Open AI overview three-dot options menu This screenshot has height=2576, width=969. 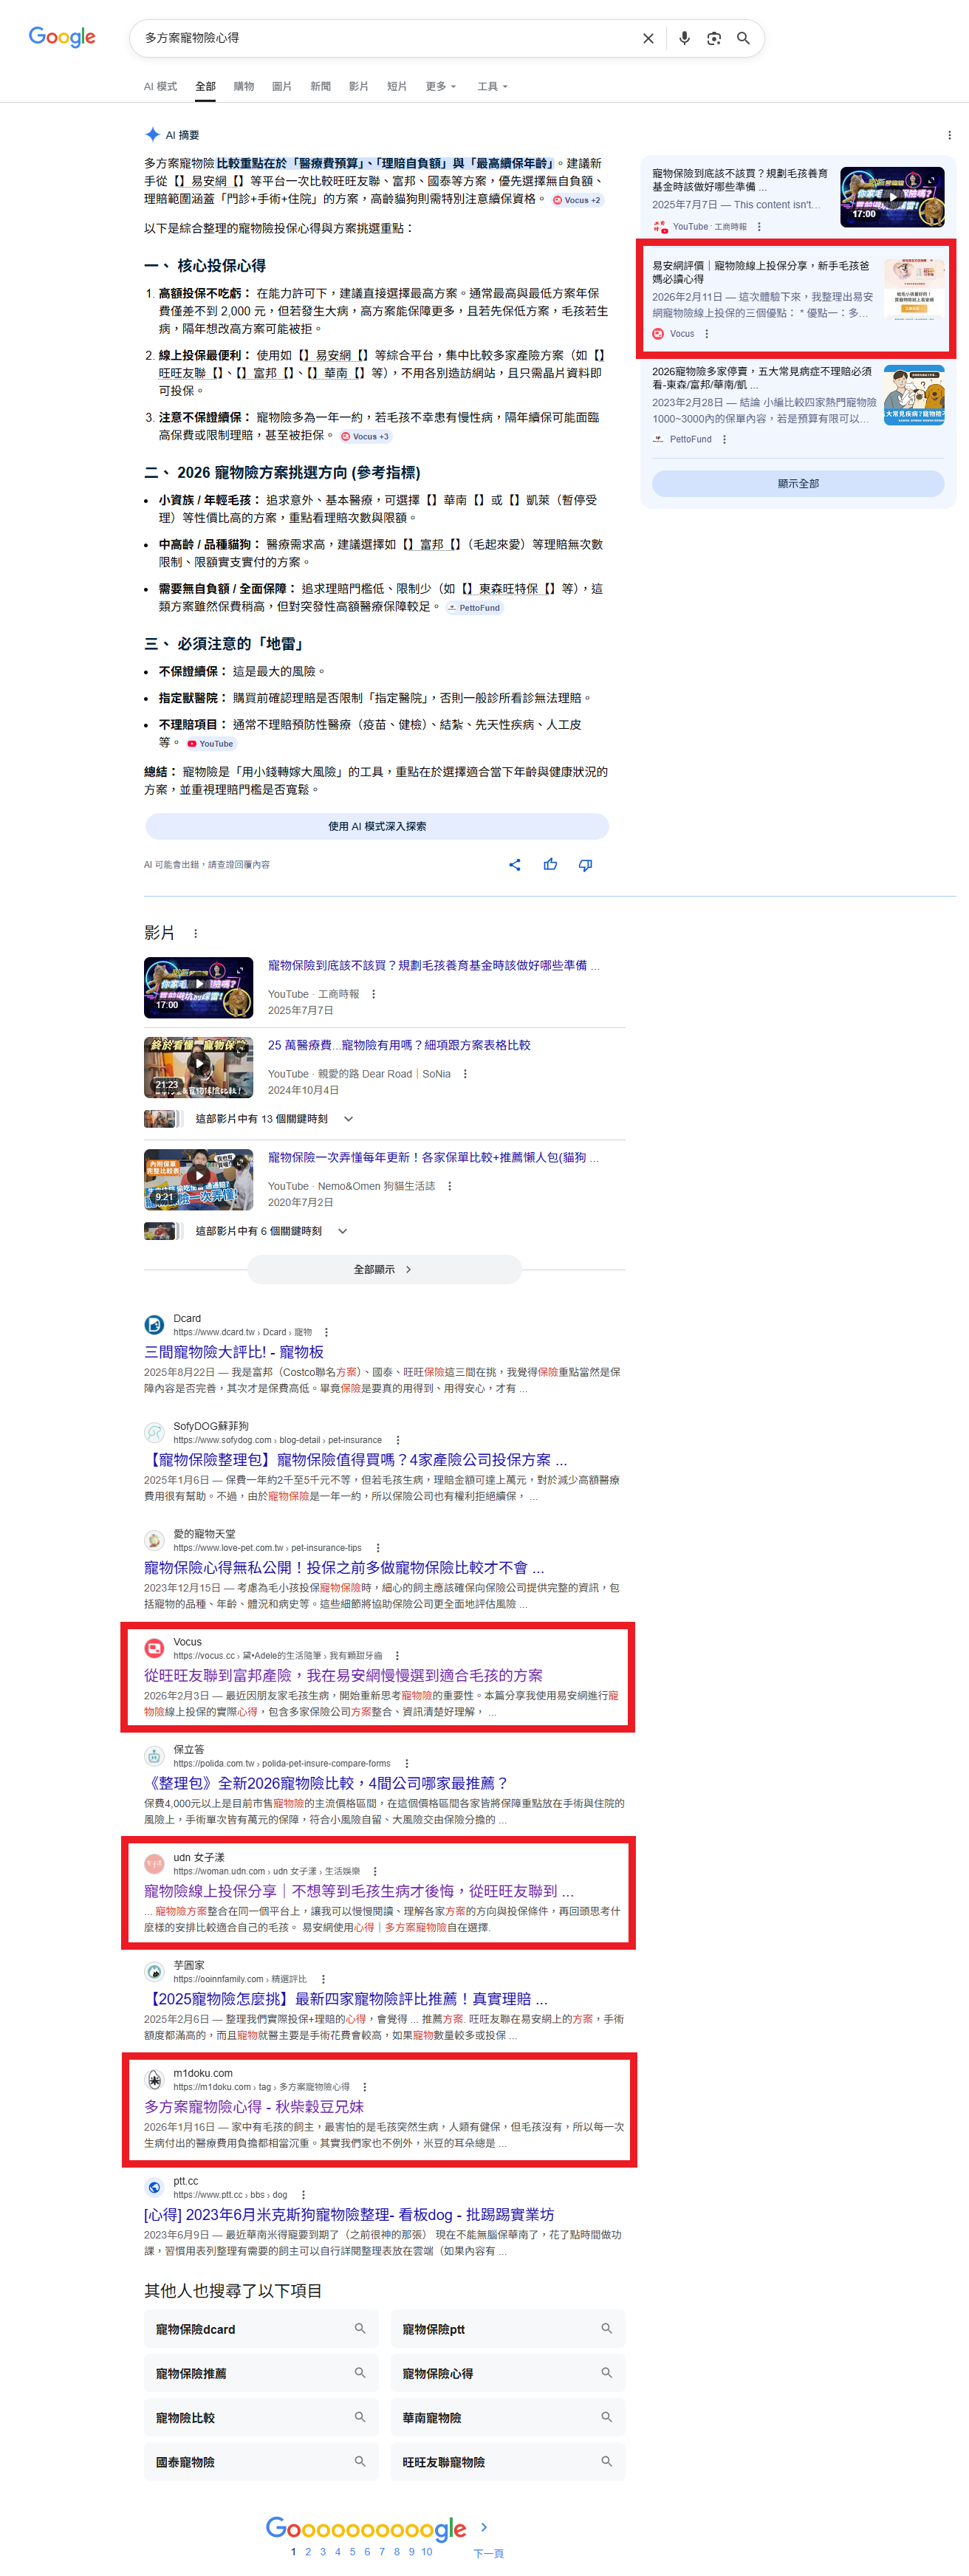click(948, 135)
